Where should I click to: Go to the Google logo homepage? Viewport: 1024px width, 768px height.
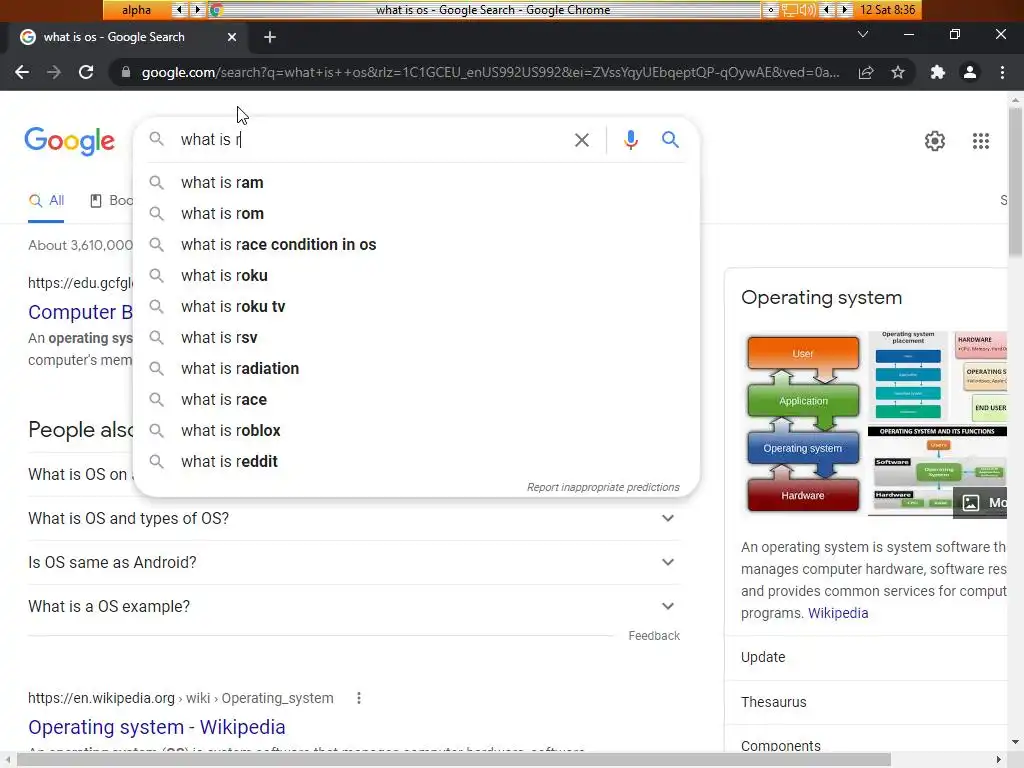[69, 141]
